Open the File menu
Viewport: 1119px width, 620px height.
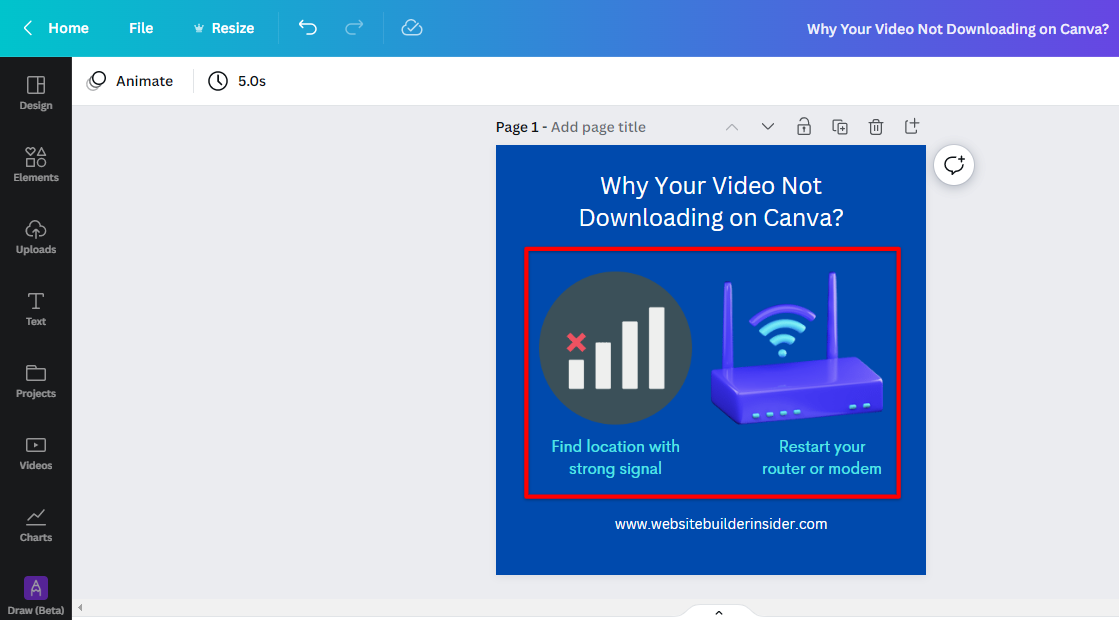[x=141, y=28]
